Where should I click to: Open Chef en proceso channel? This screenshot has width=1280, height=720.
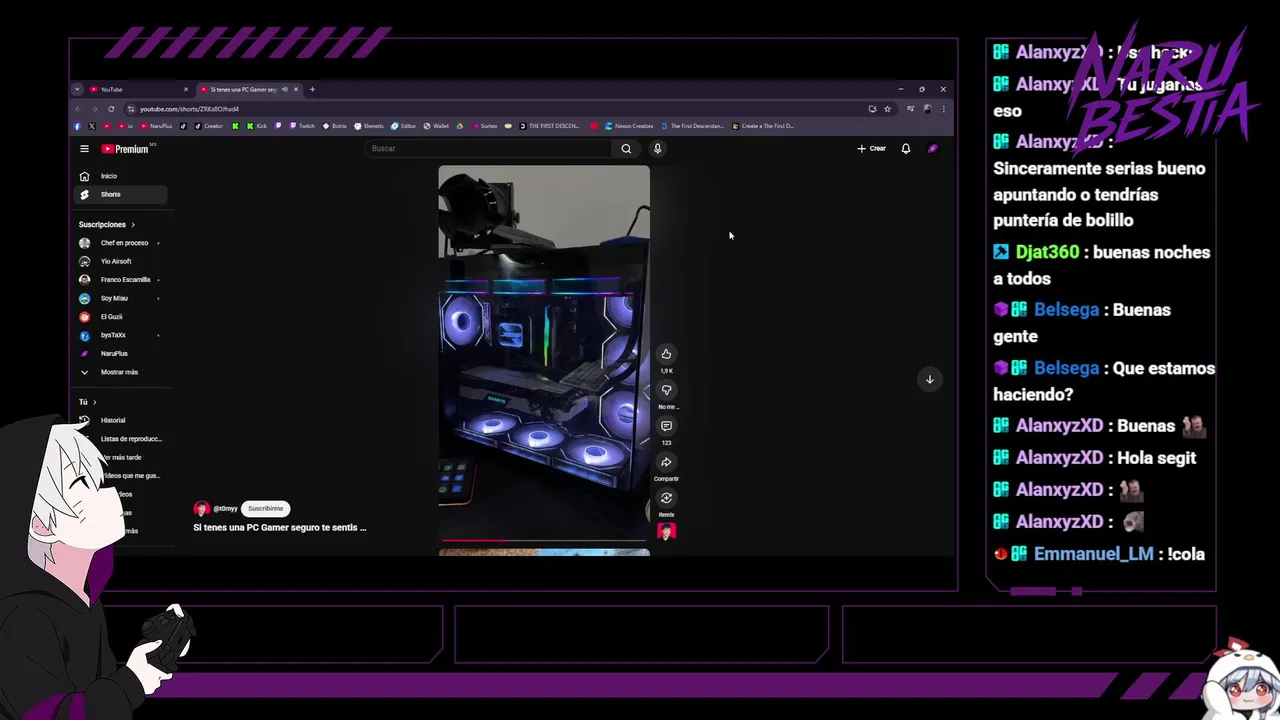click(120, 243)
